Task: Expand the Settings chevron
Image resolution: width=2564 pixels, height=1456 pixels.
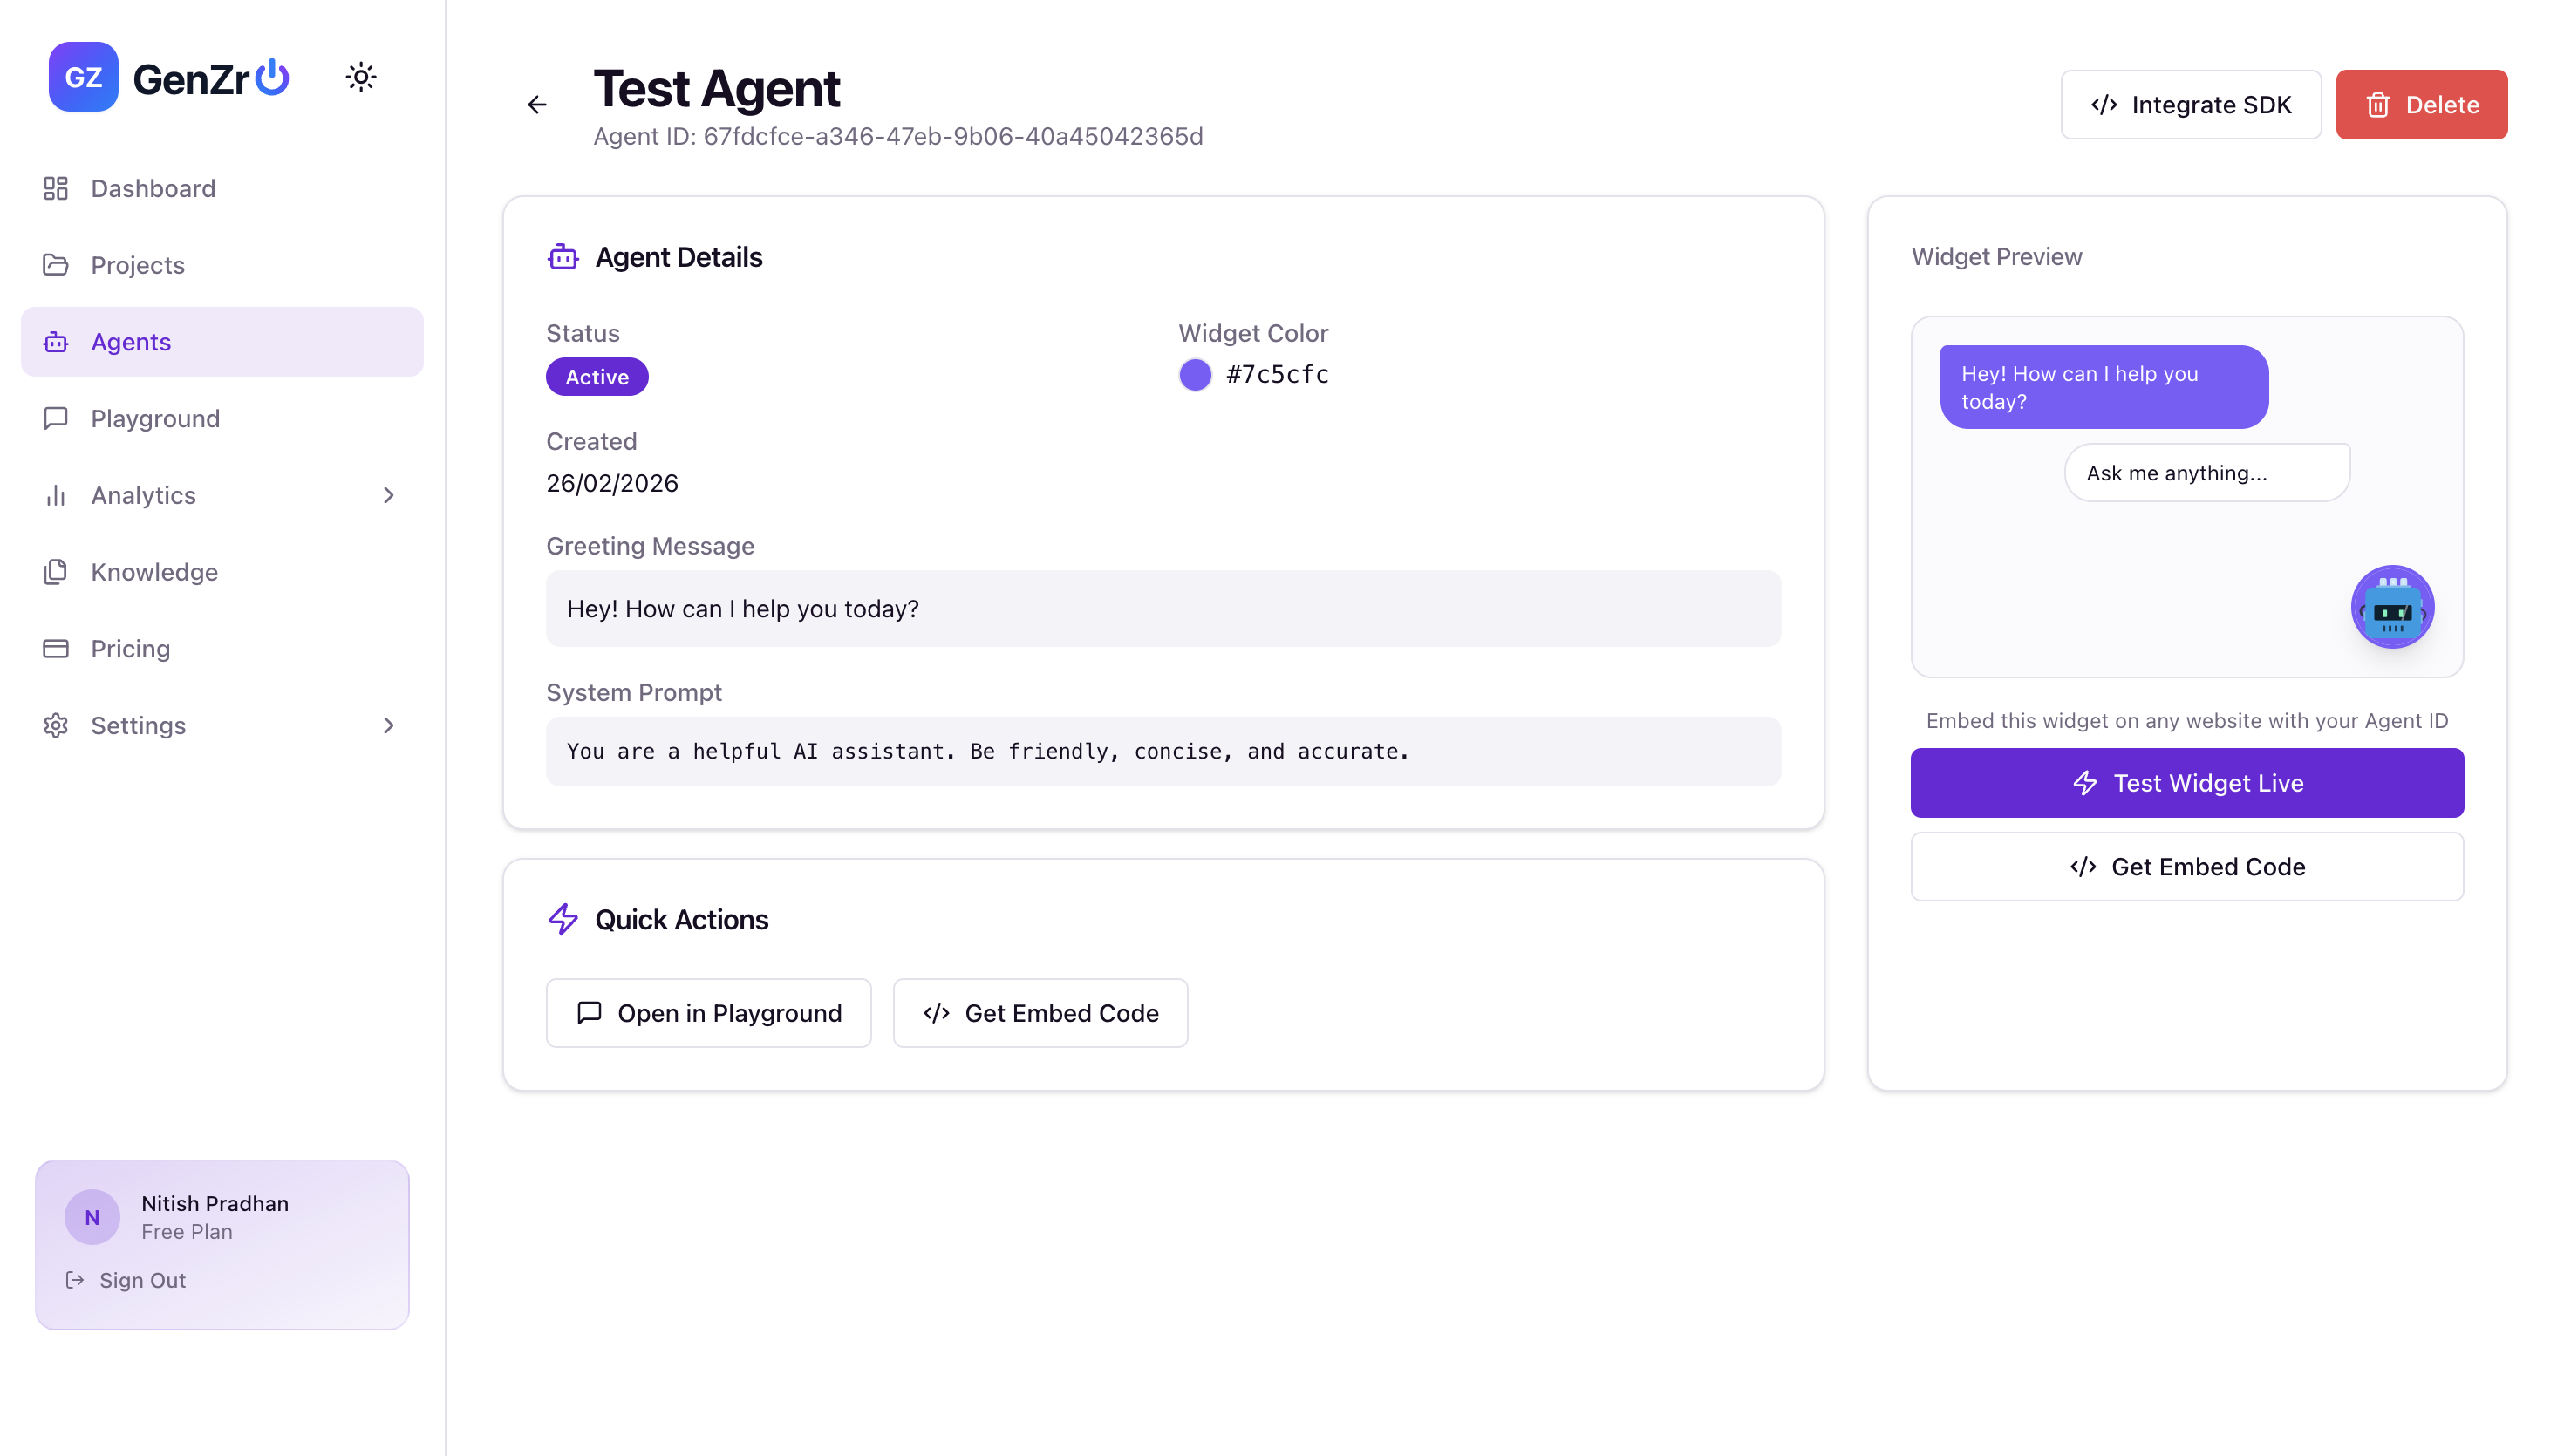Action: 389,725
